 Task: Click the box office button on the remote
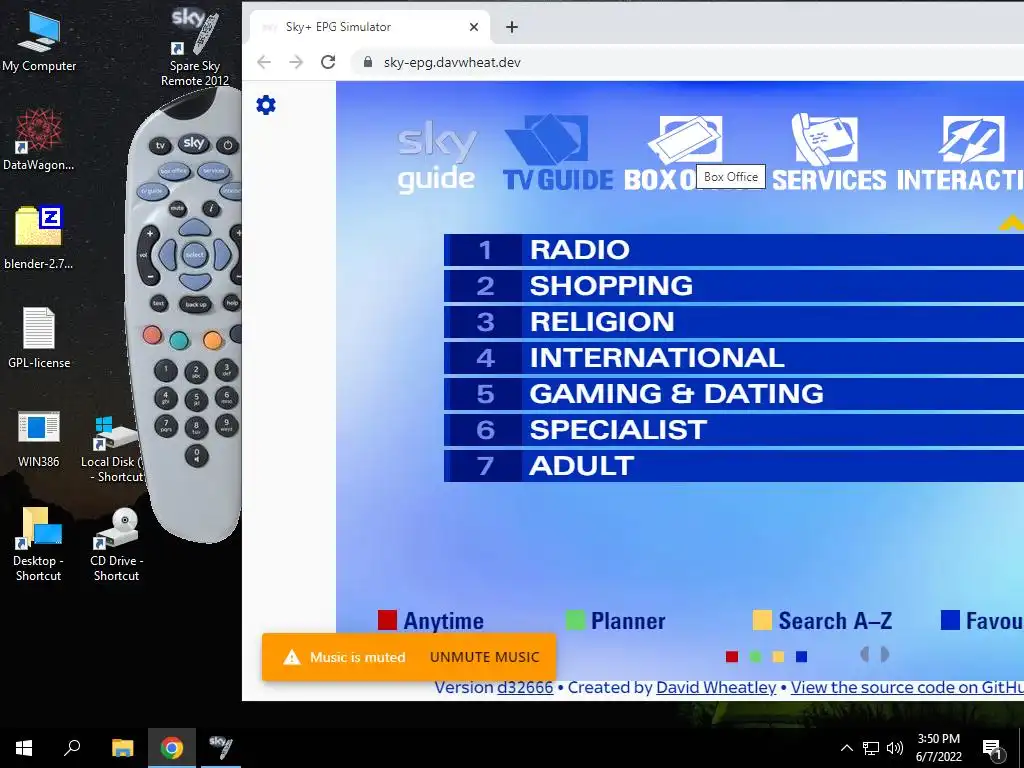coord(174,171)
